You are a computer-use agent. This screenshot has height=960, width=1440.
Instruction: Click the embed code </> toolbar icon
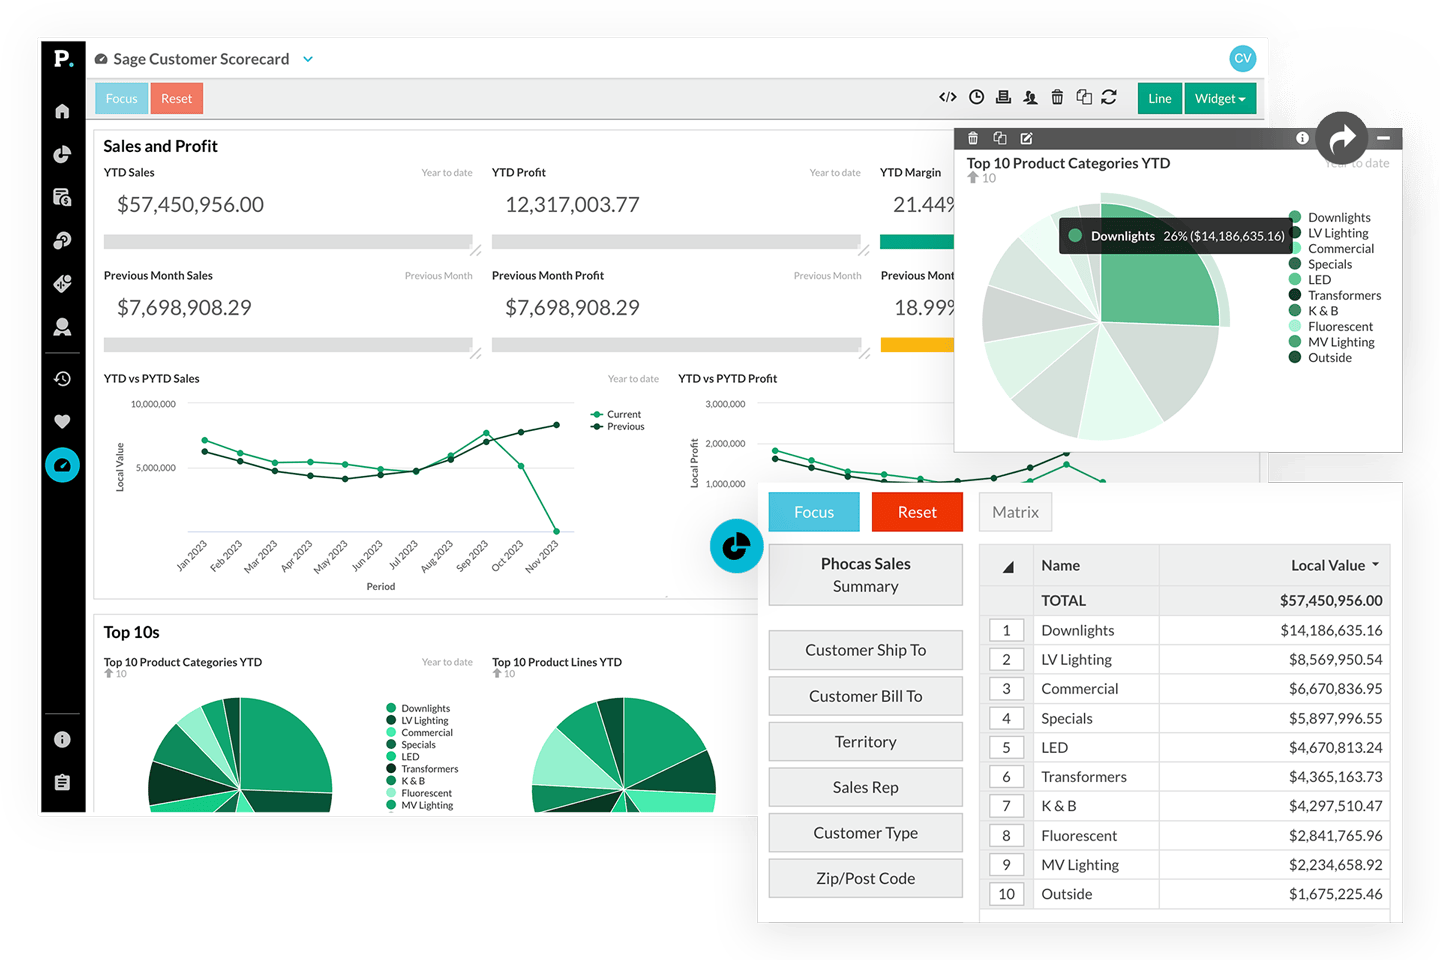[x=948, y=96]
